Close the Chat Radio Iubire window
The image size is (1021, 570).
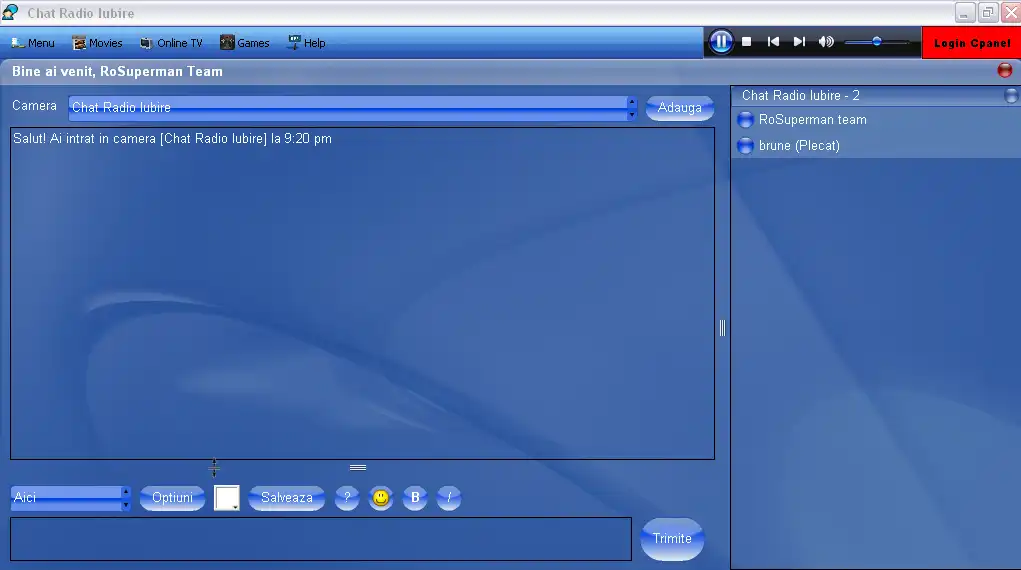[x=1011, y=12]
